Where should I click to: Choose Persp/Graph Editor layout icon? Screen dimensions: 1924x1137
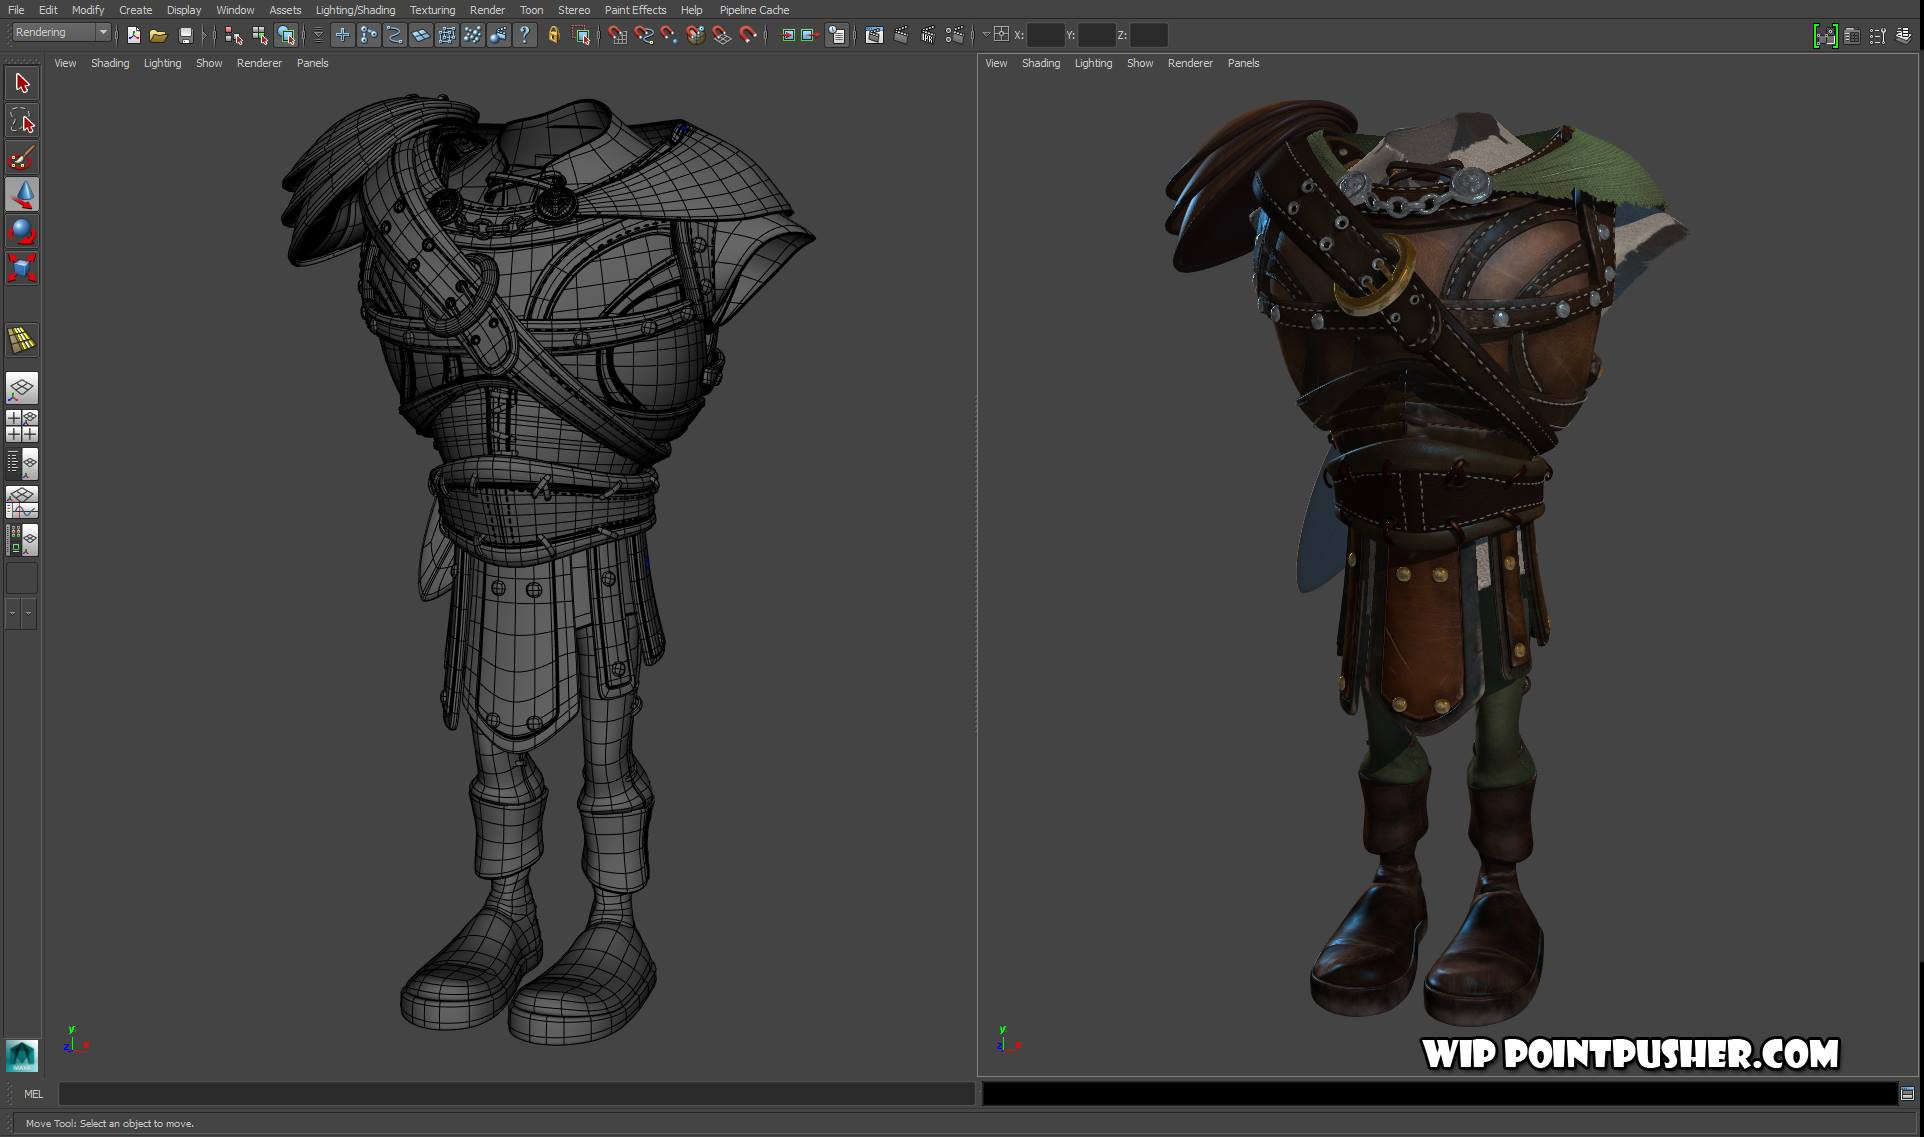pos(22,502)
